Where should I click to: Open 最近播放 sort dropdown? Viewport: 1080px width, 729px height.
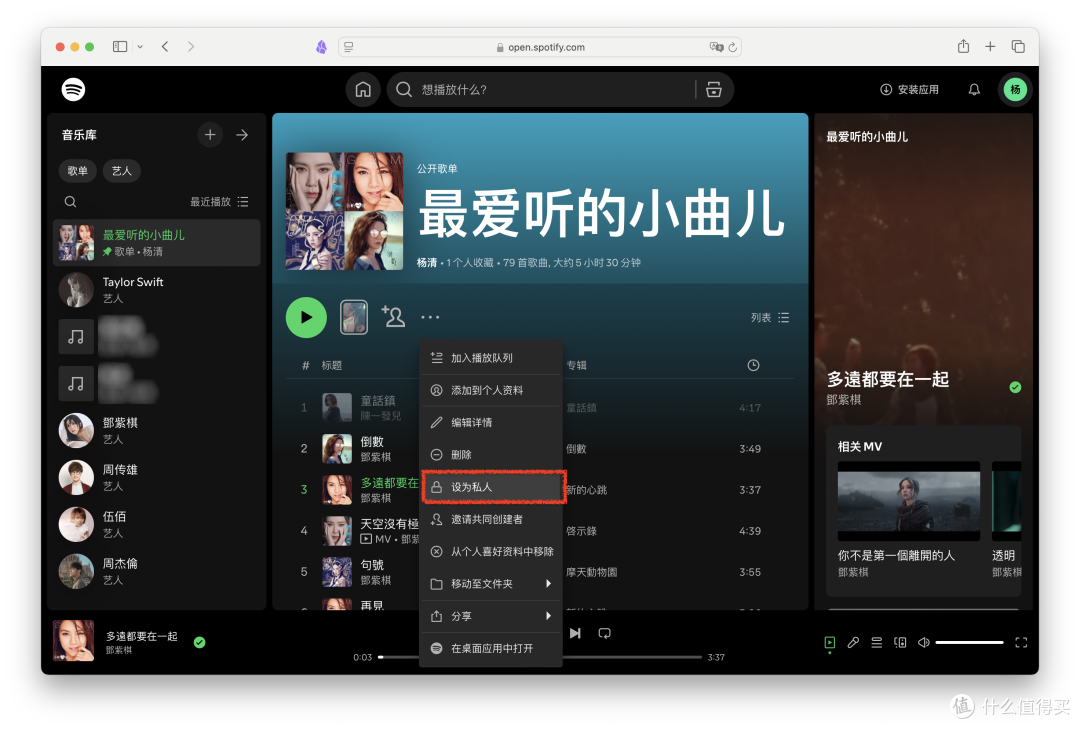[219, 202]
